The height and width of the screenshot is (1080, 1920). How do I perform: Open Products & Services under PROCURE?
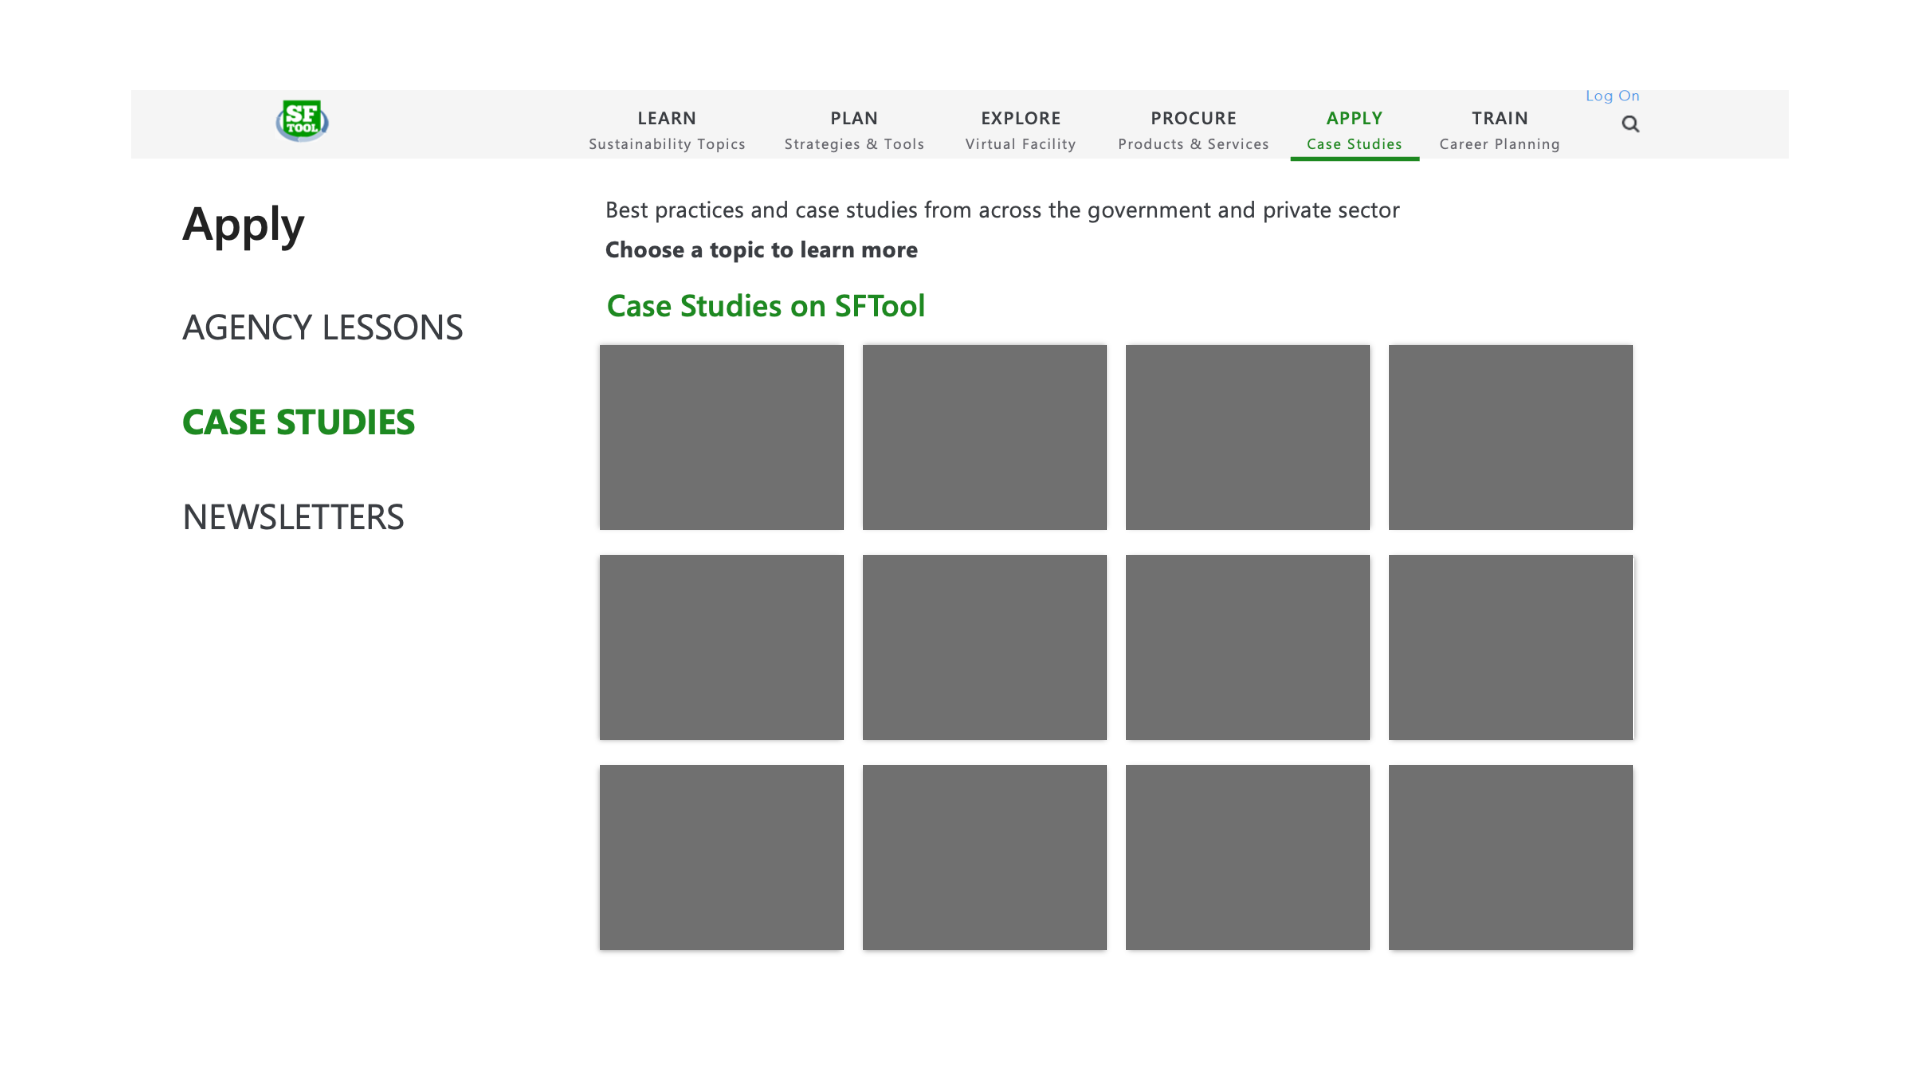1193,144
